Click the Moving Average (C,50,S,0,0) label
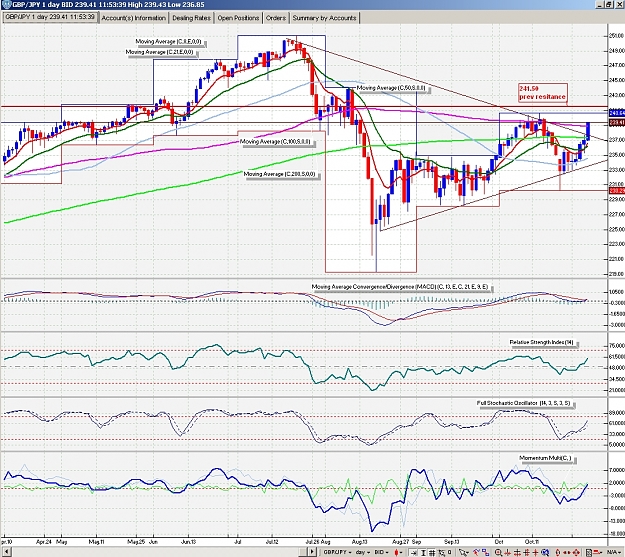Screen dimensions: 625x557 tap(391, 88)
